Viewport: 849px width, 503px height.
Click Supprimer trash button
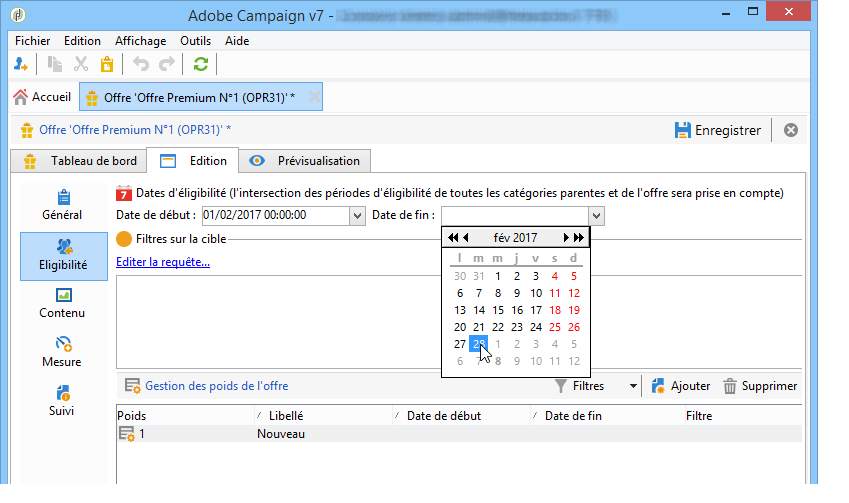point(760,386)
